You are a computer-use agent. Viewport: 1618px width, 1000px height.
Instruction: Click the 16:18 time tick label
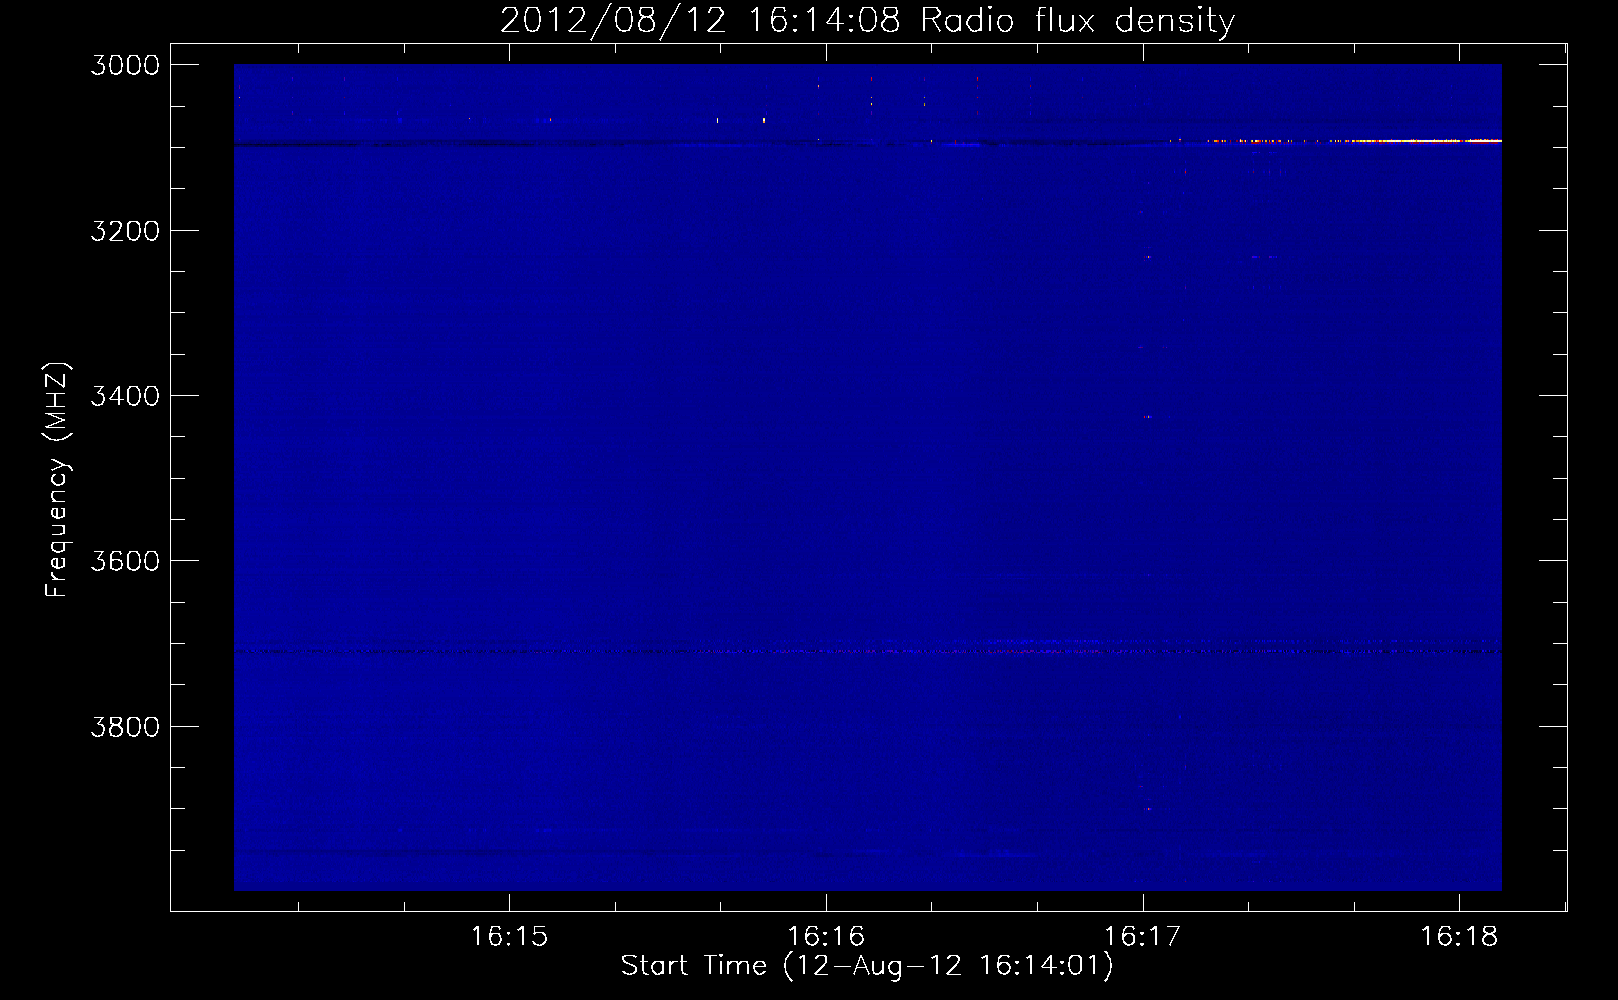1459,937
